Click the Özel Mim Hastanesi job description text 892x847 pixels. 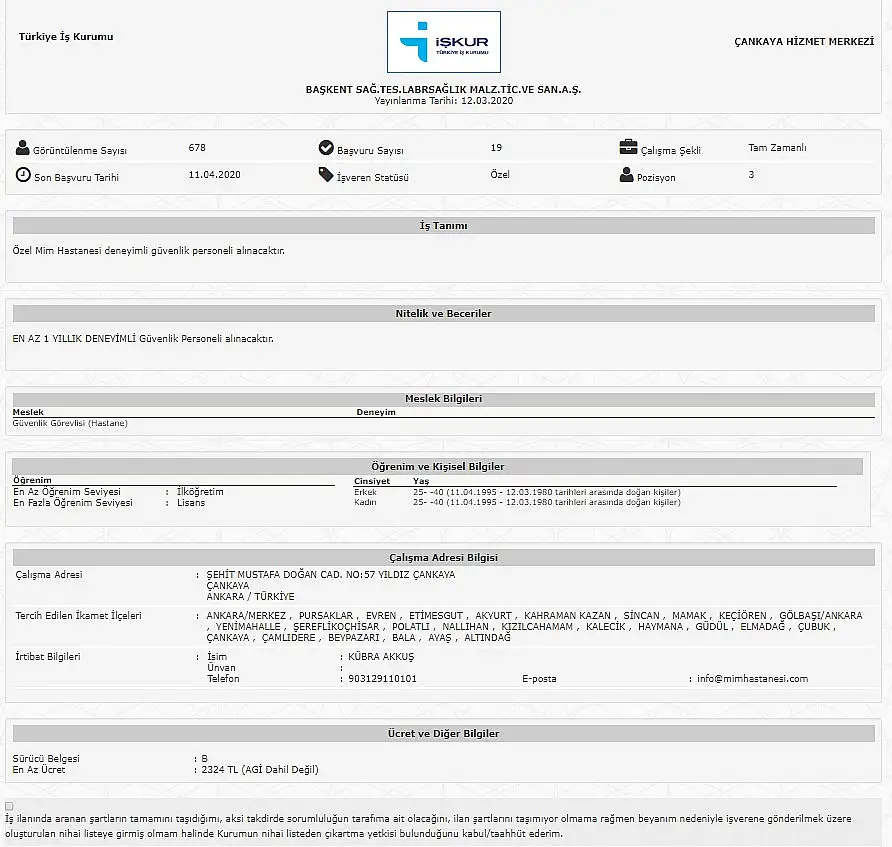click(148, 250)
